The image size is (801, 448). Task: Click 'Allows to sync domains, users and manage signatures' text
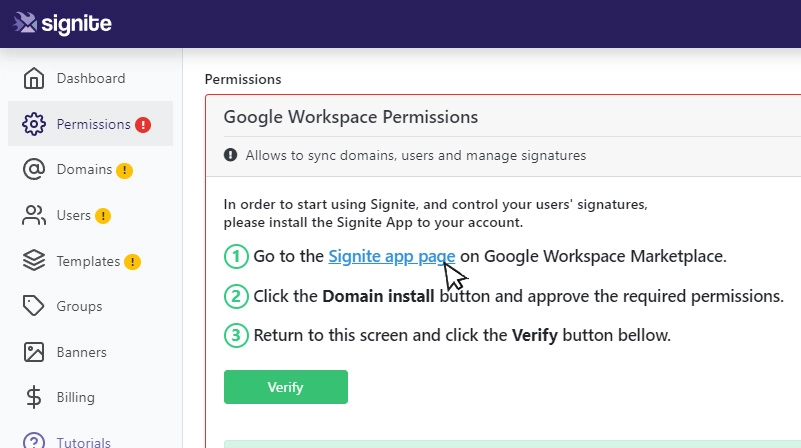[416, 155]
